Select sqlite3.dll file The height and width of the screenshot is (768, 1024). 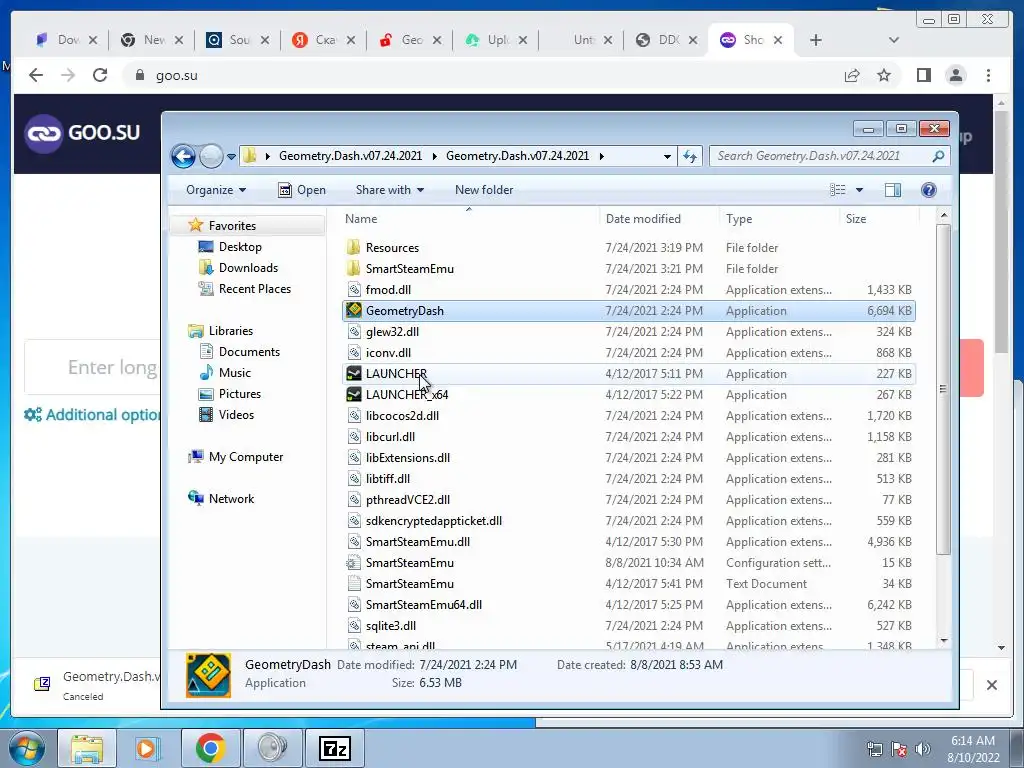[391, 626]
